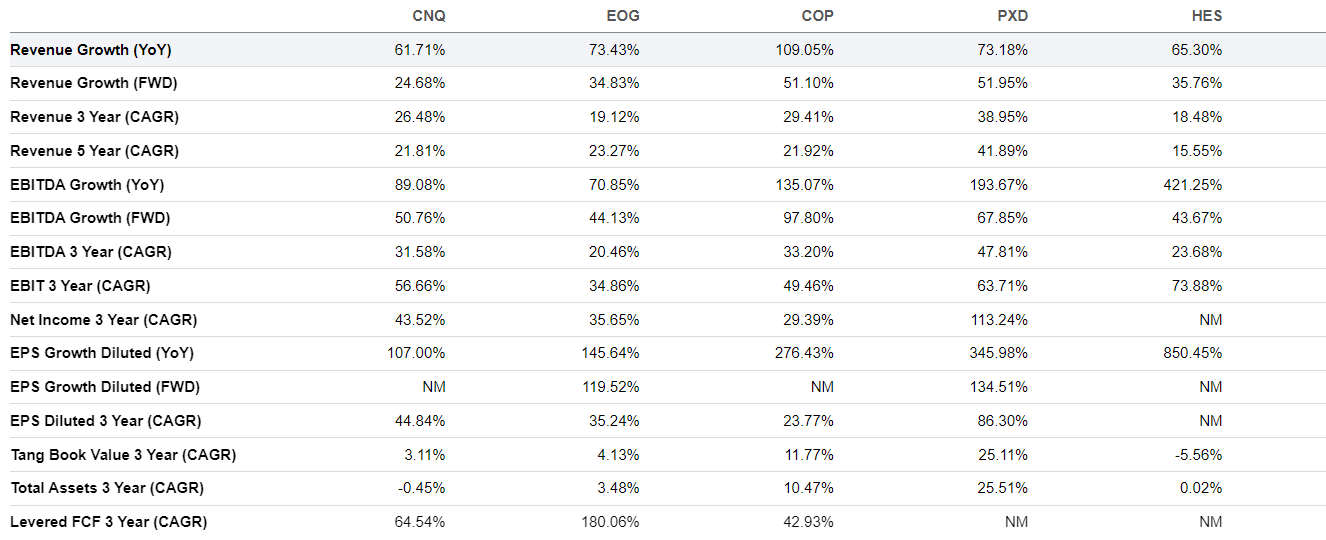Screen dimensions: 1326x540
Task: Click the HES column header
Action: coord(1206,16)
